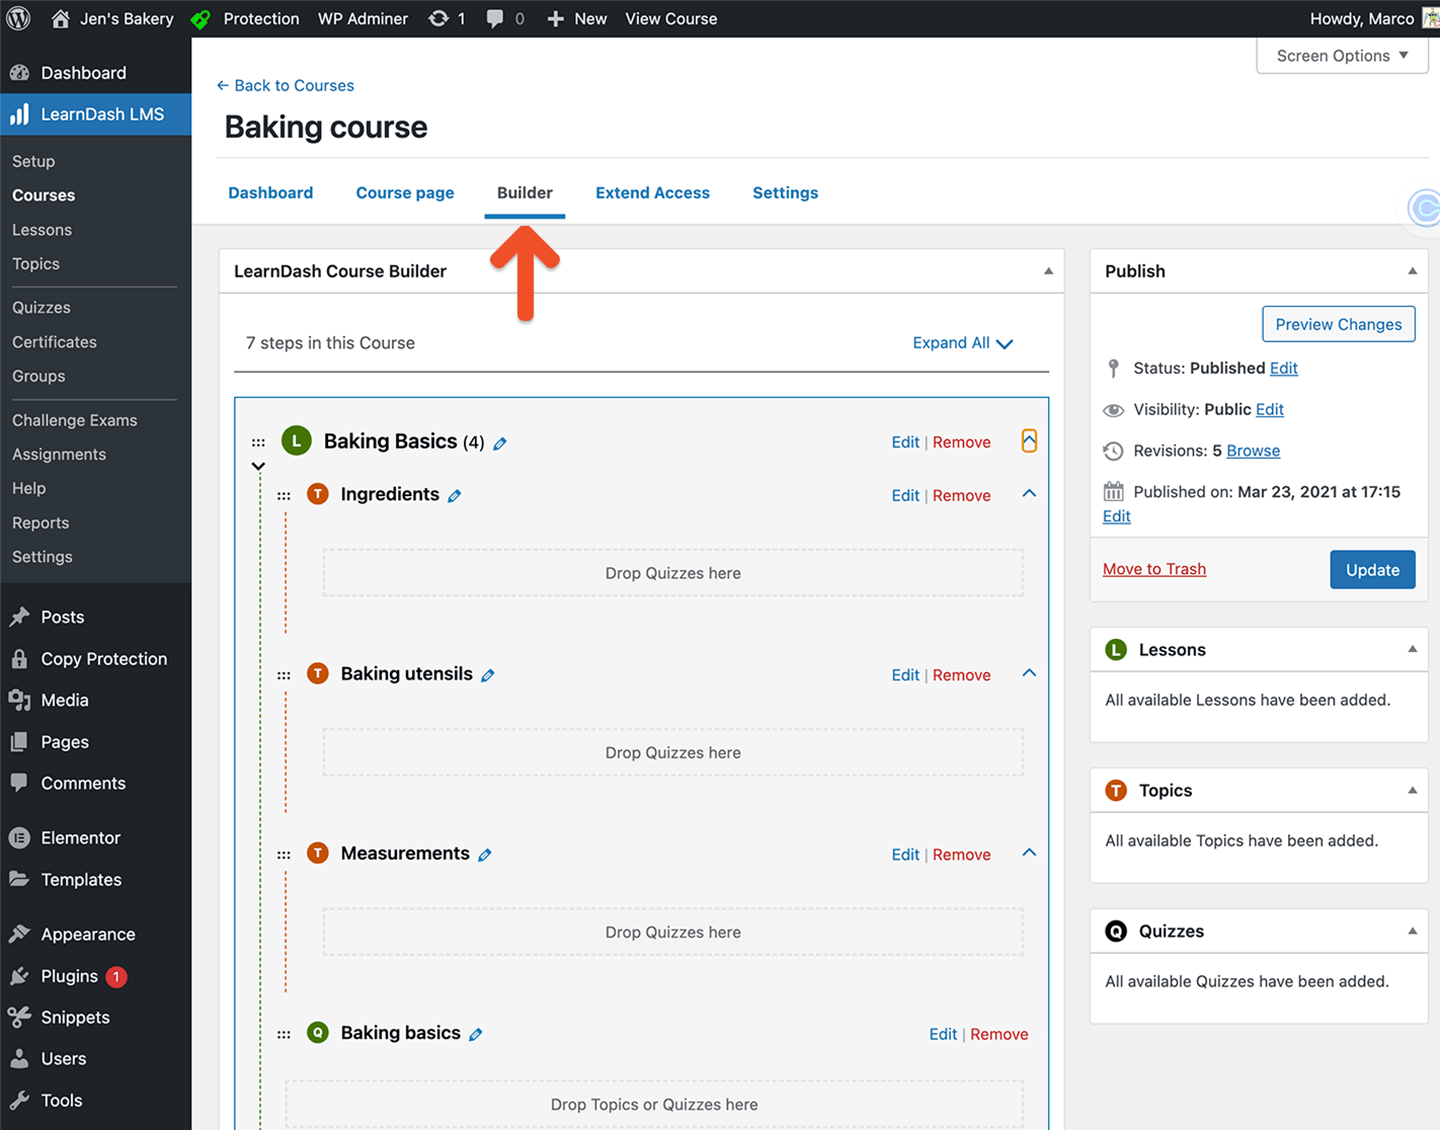Edit the Baking utensils topic
The image size is (1440, 1130).
pyautogui.click(x=905, y=675)
